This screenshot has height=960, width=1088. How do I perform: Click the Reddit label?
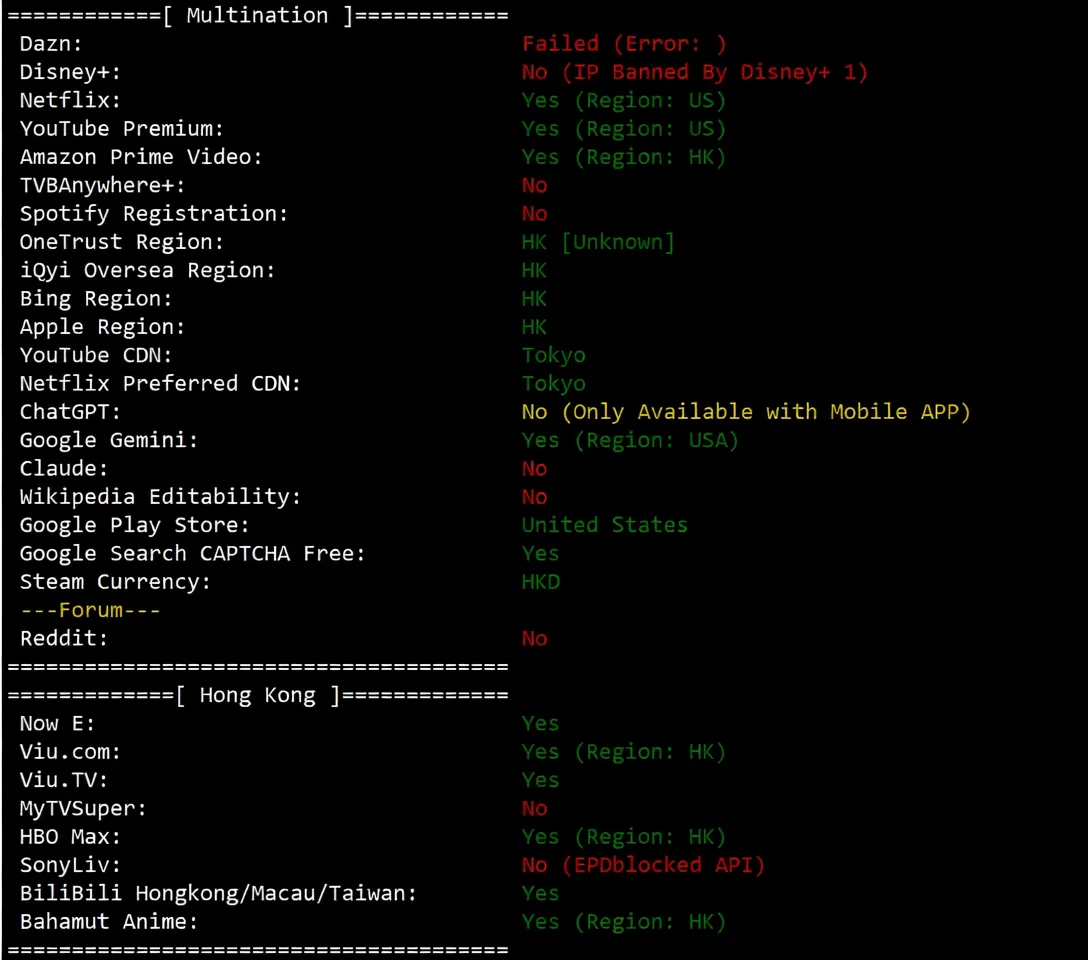(64, 638)
